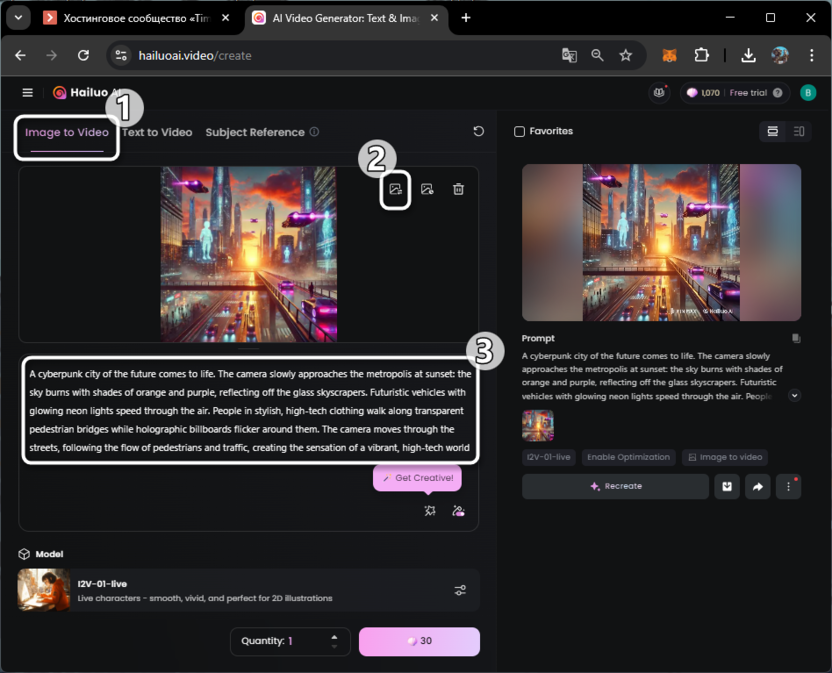Tick the Favorites checkbox
This screenshot has width=832, height=673.
519,132
